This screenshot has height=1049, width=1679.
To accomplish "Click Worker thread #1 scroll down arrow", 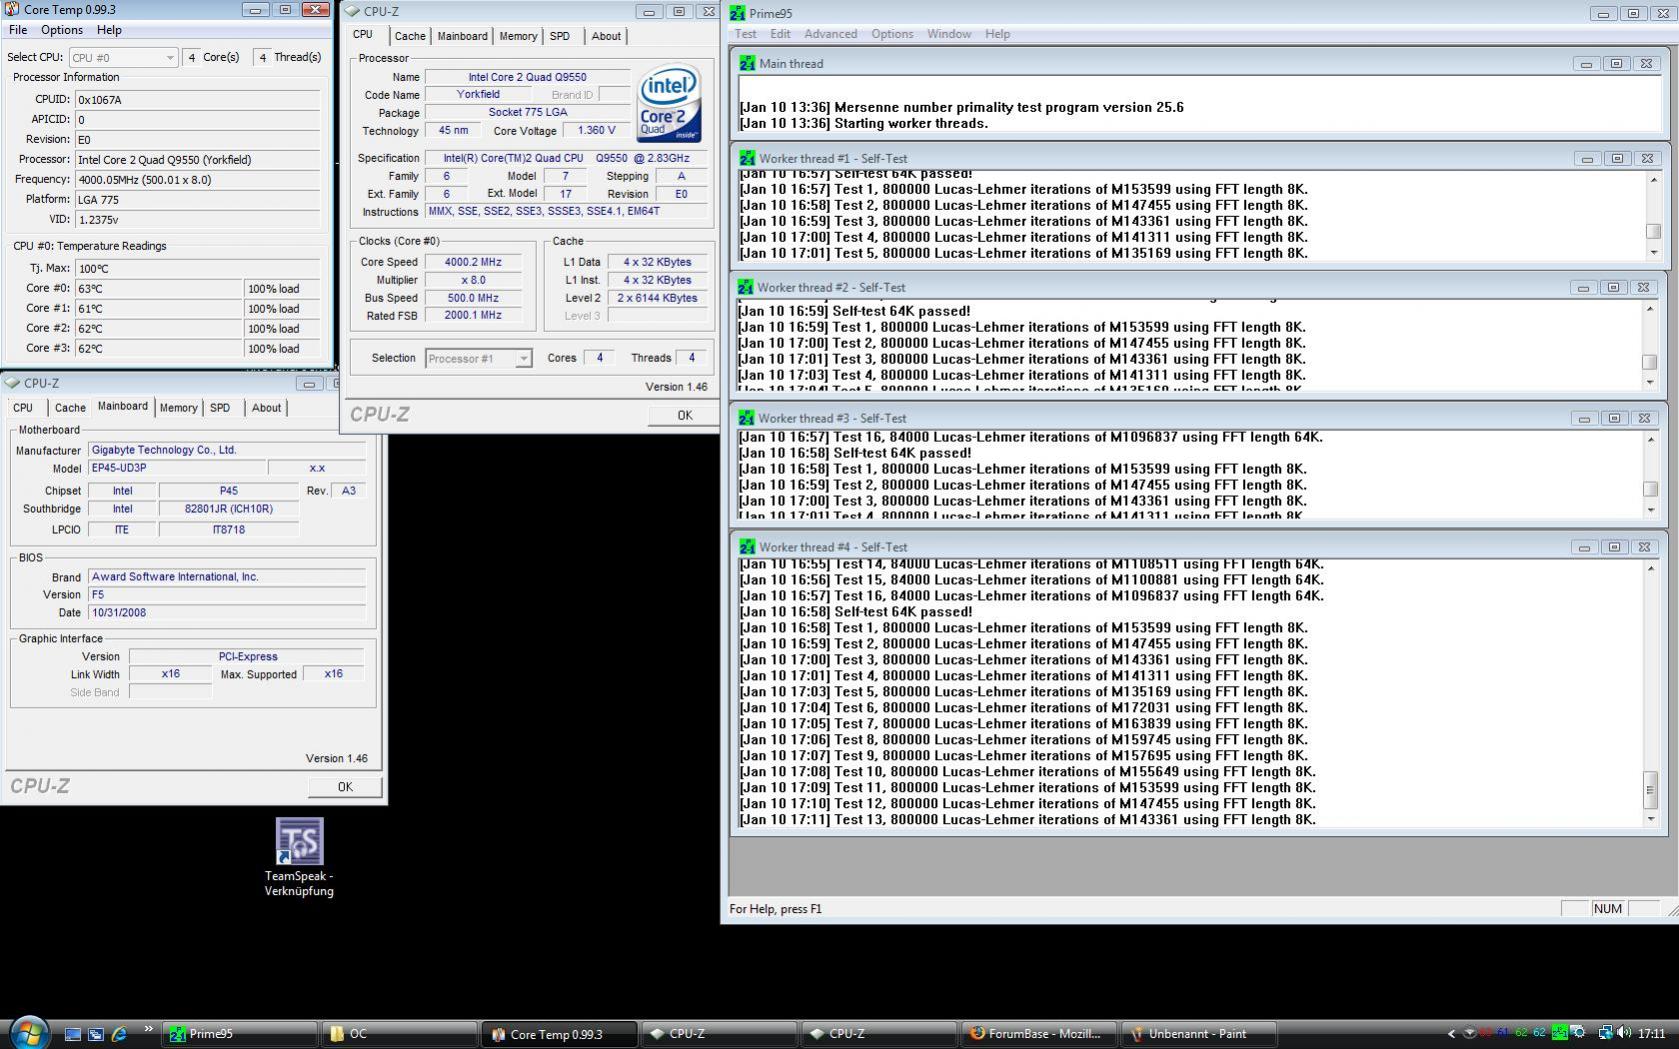I will click(1653, 253).
